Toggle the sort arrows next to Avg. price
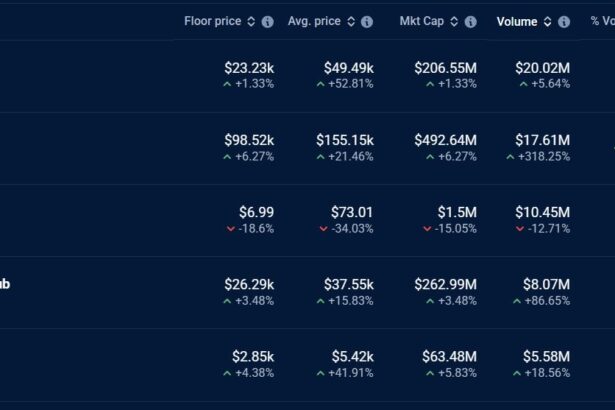The image size is (615, 410). (x=351, y=21)
